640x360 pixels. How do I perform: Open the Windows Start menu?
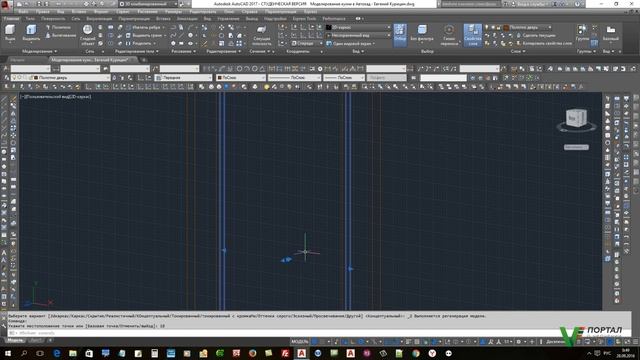tap(8, 353)
